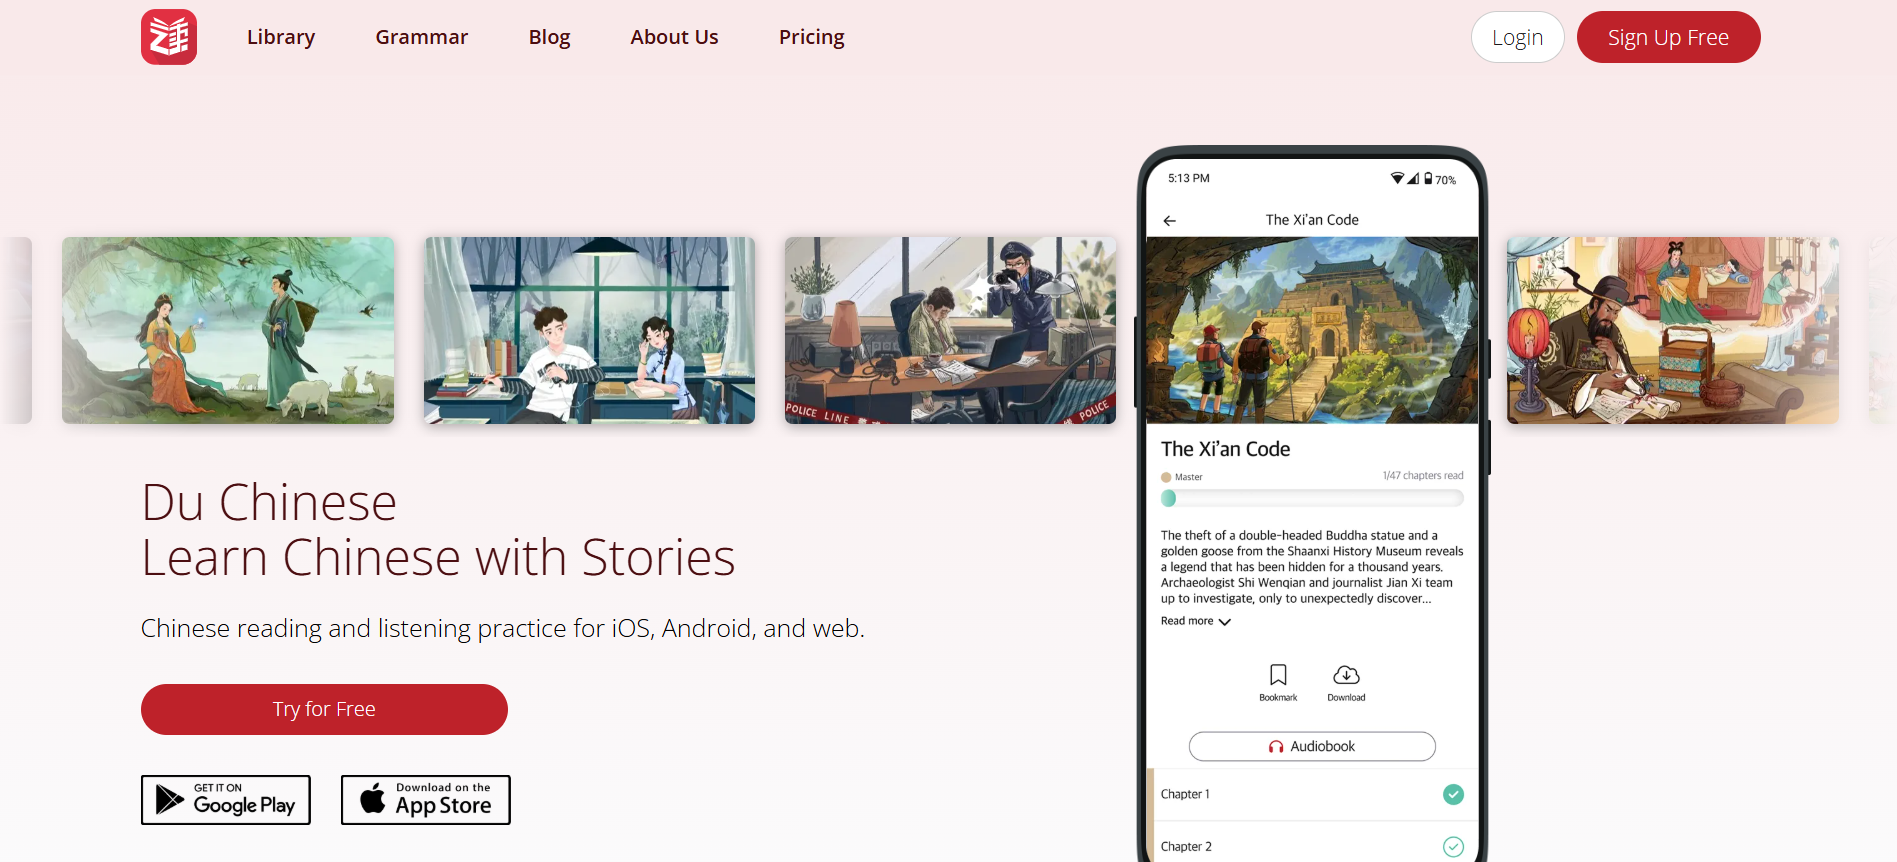This screenshot has height=862, width=1897.
Task: Click the Google Play store badge
Action: pyautogui.click(x=226, y=800)
